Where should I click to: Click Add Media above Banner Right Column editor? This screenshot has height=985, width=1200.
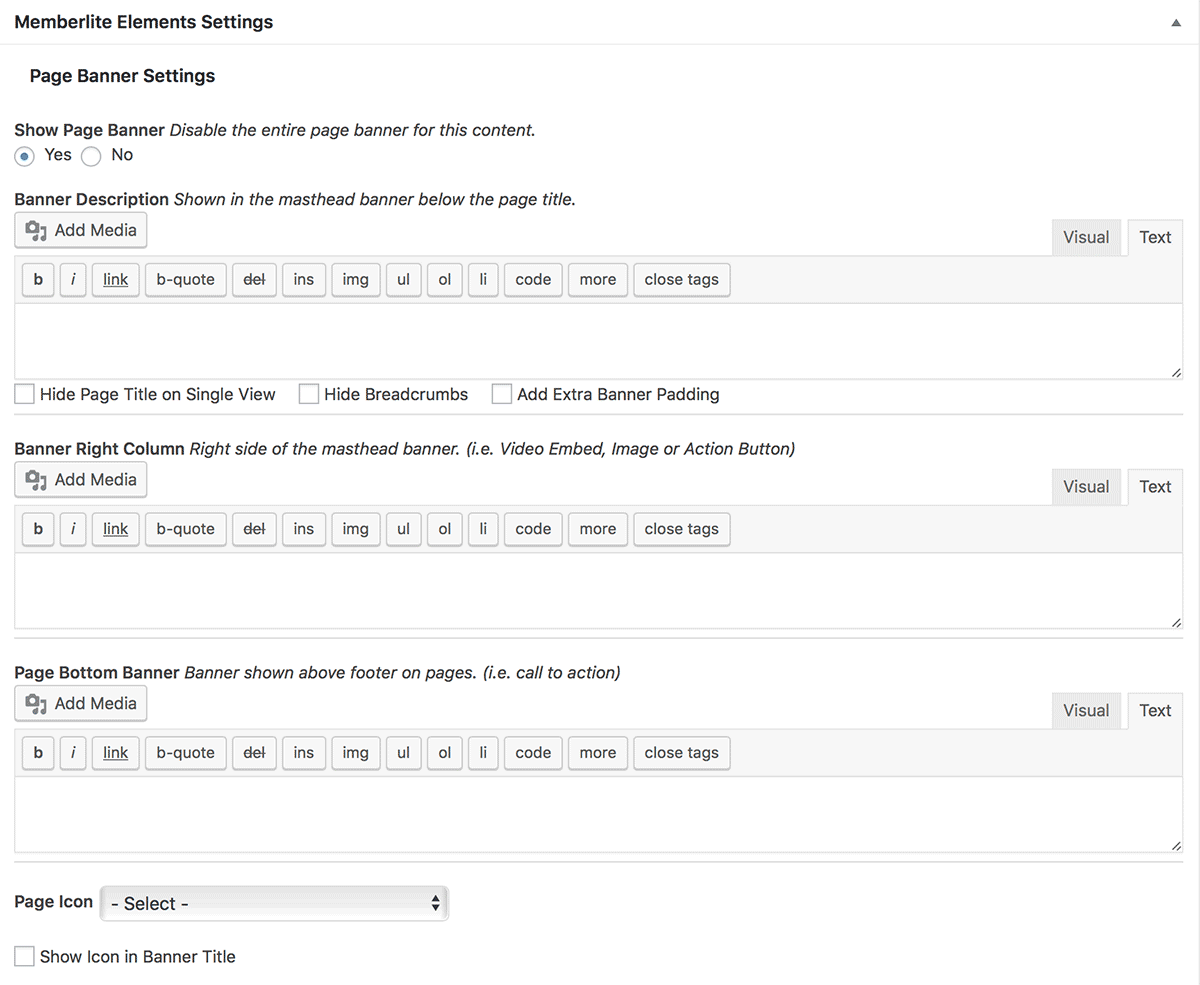coord(82,480)
